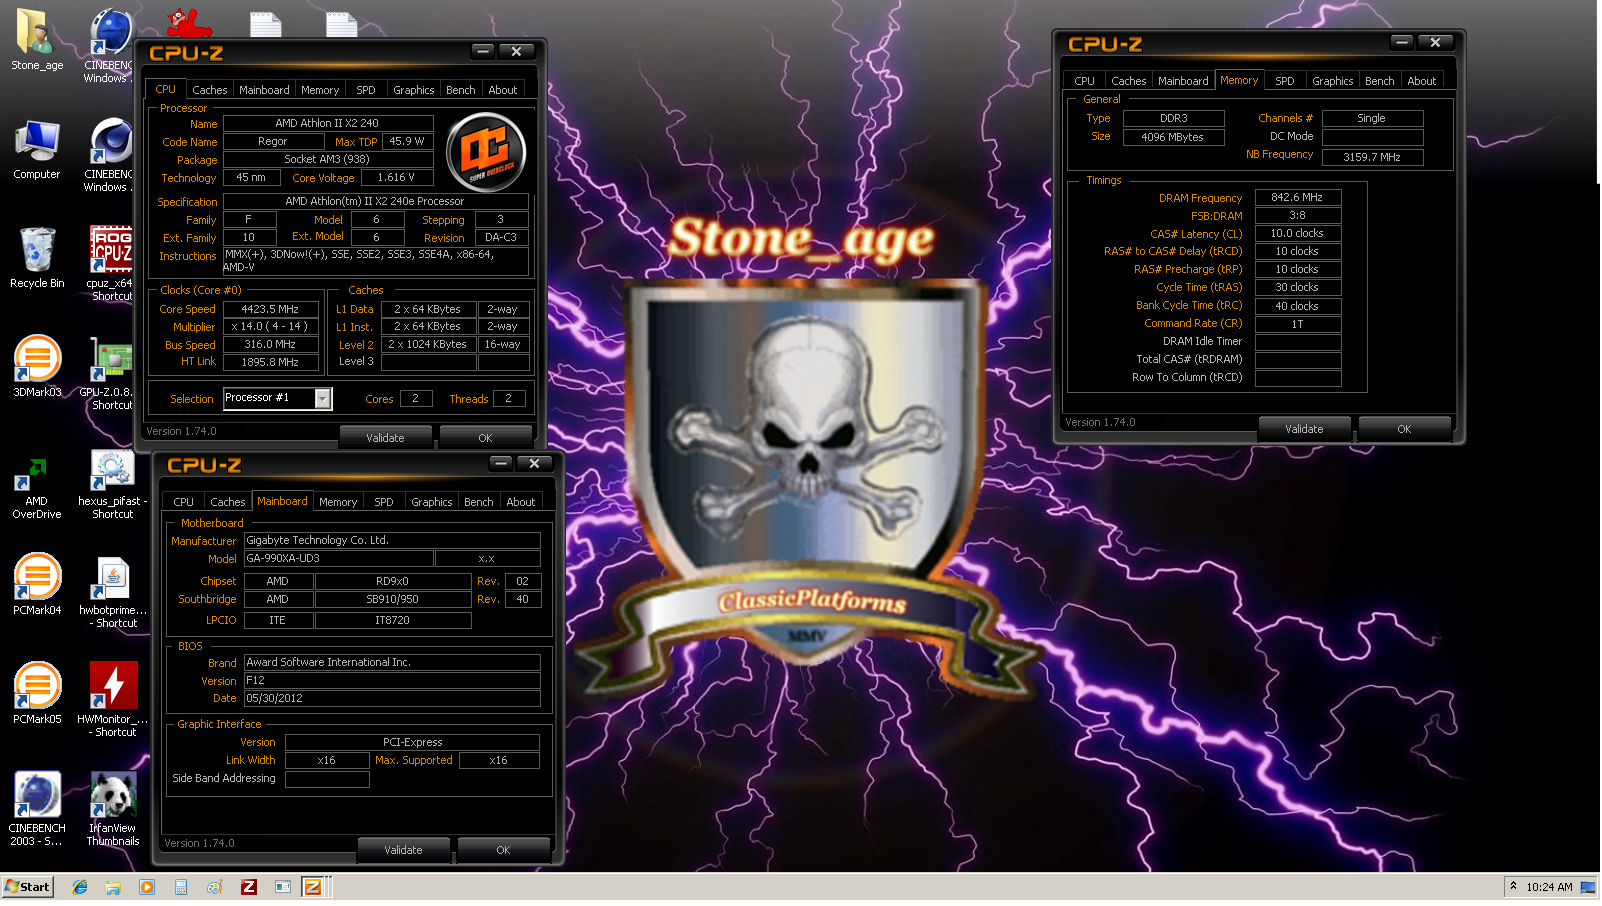Select Memory tab in the Mainboard window
The height and width of the screenshot is (906, 1602).
click(x=338, y=502)
